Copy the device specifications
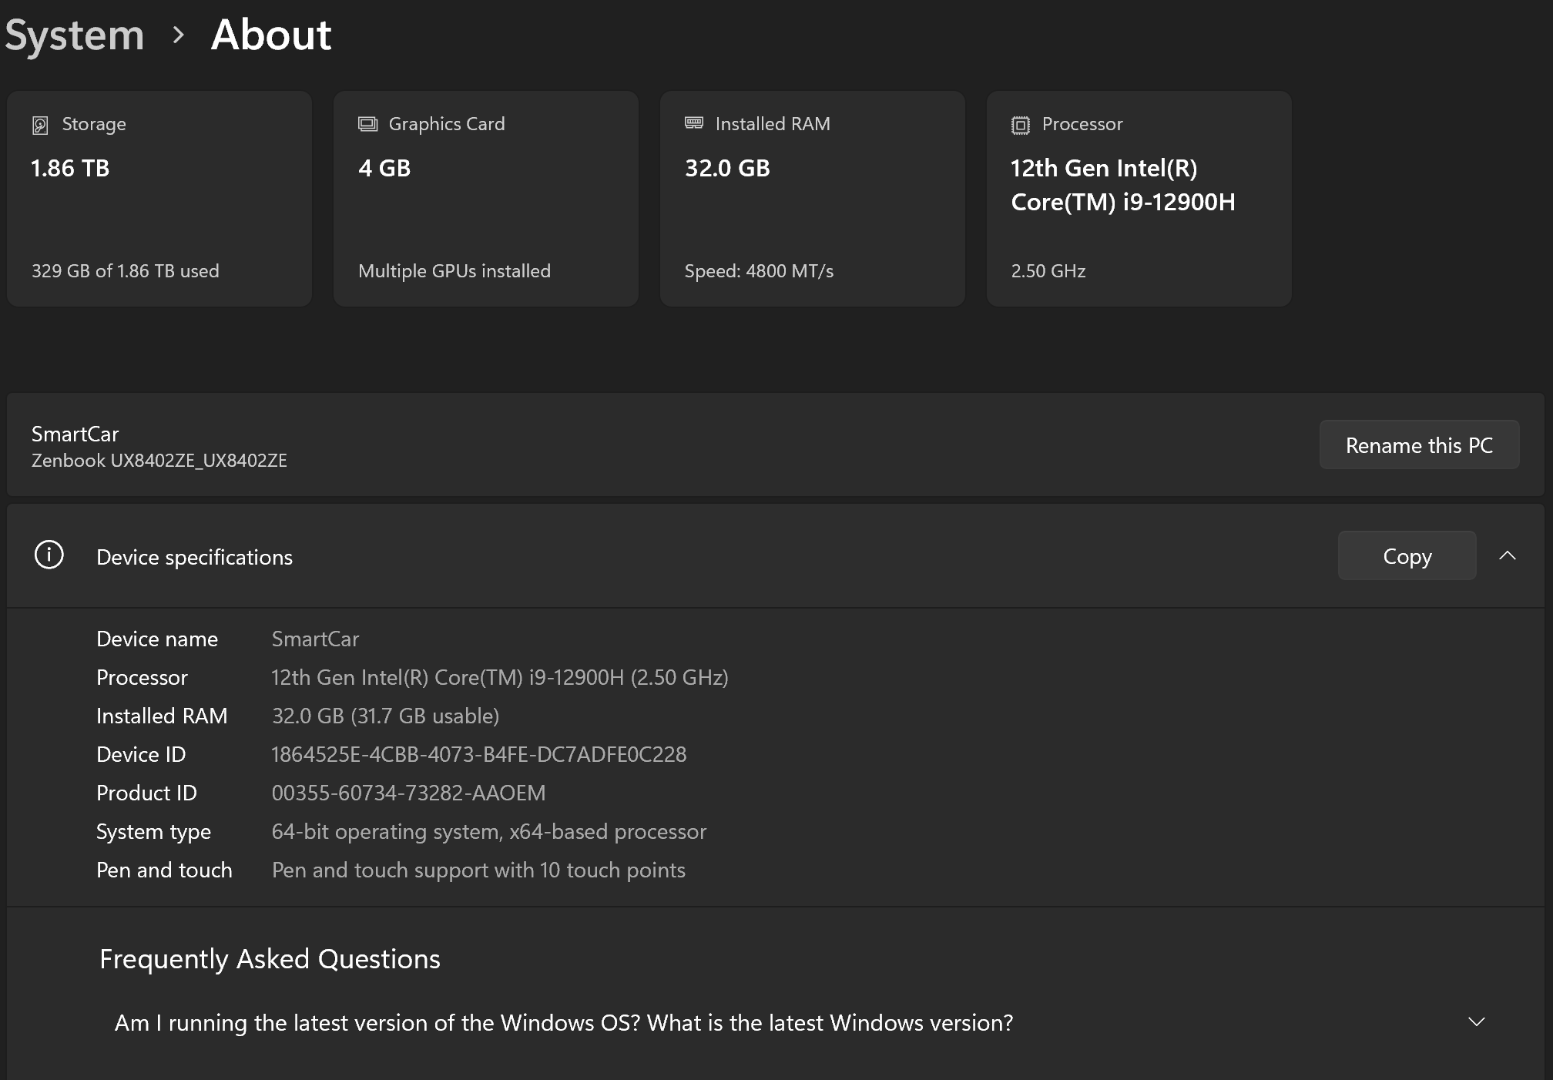Screen dimensions: 1553x1080 coord(1407,556)
